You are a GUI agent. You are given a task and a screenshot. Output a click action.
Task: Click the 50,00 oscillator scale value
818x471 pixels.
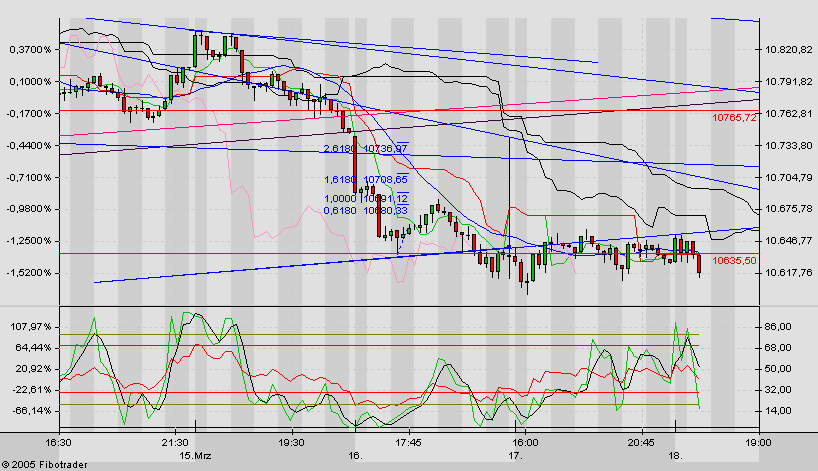click(x=778, y=369)
